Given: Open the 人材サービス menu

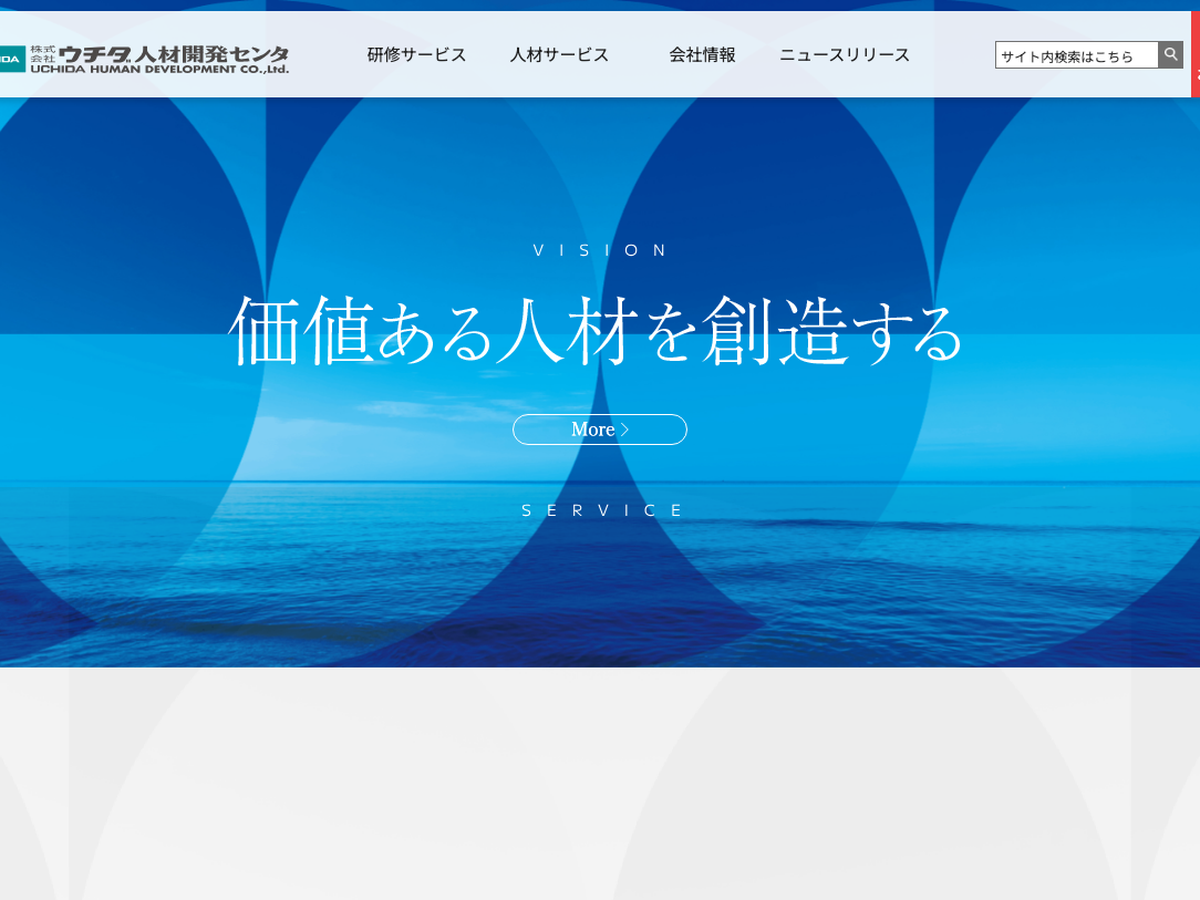Looking at the screenshot, I should [x=559, y=55].
